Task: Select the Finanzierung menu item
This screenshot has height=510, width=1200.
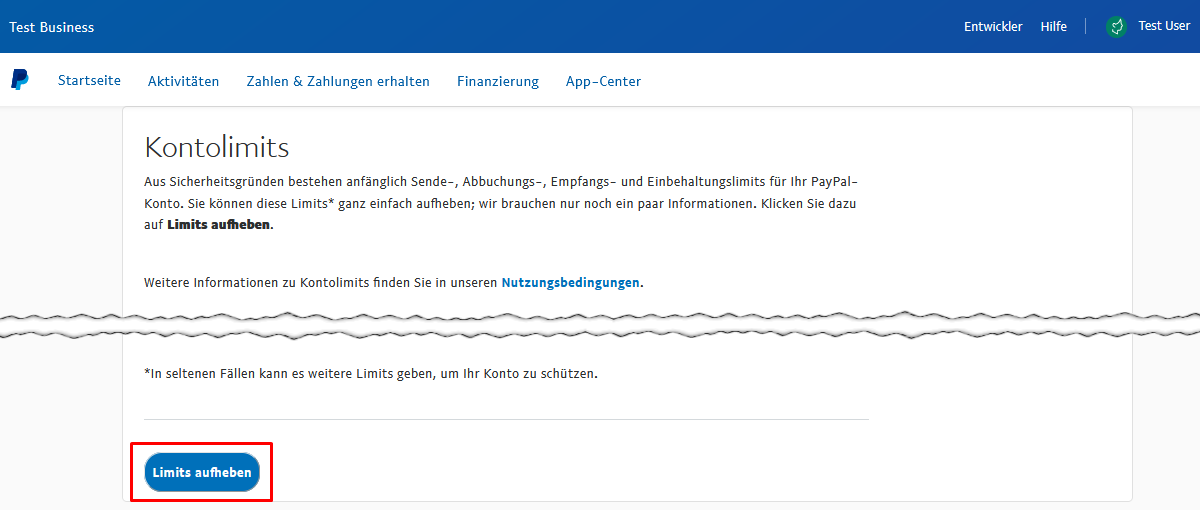Action: point(498,81)
